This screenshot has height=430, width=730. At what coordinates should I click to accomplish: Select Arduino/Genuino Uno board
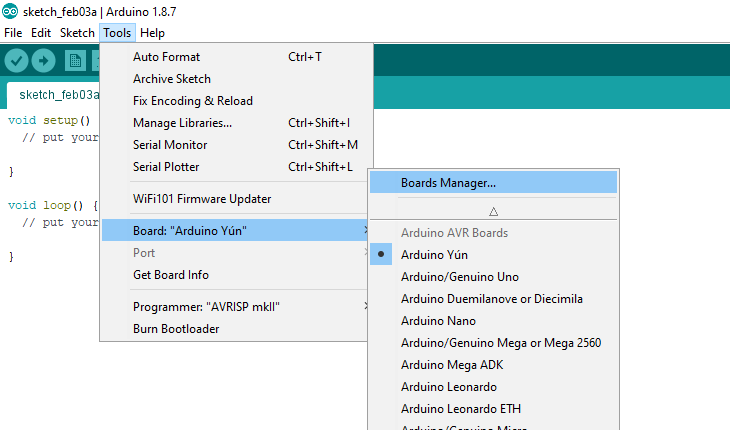tap(493, 277)
